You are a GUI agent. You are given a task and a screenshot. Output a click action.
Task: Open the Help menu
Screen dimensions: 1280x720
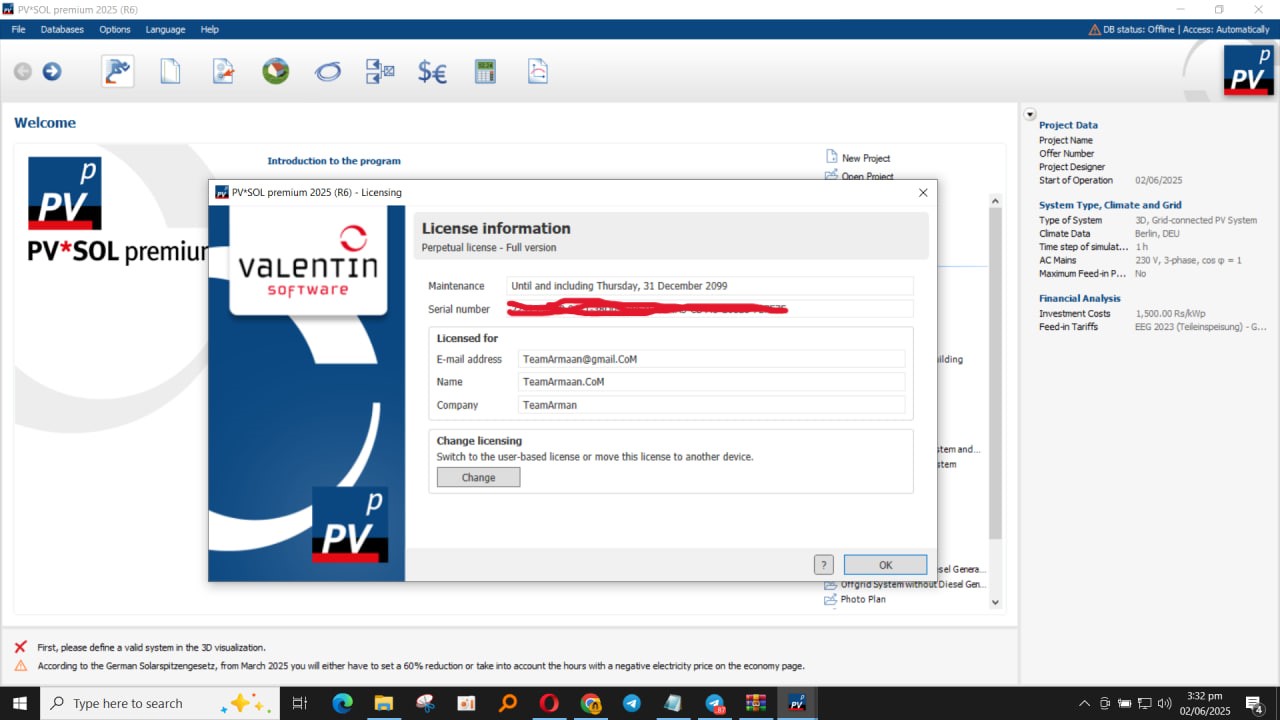click(209, 29)
